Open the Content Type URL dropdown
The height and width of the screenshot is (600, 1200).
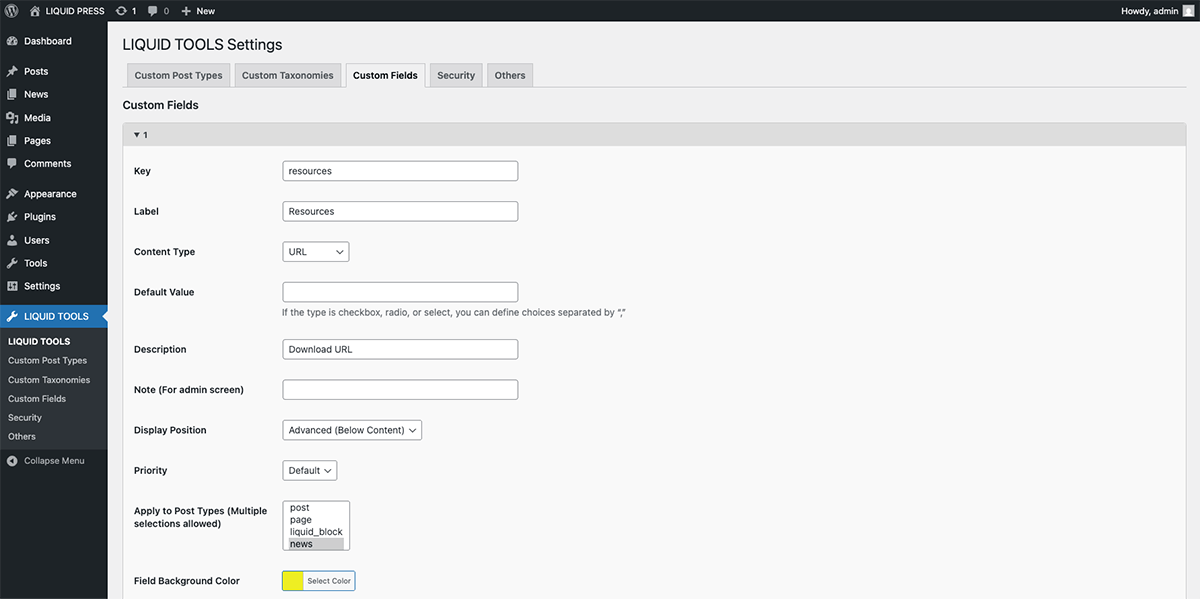316,252
